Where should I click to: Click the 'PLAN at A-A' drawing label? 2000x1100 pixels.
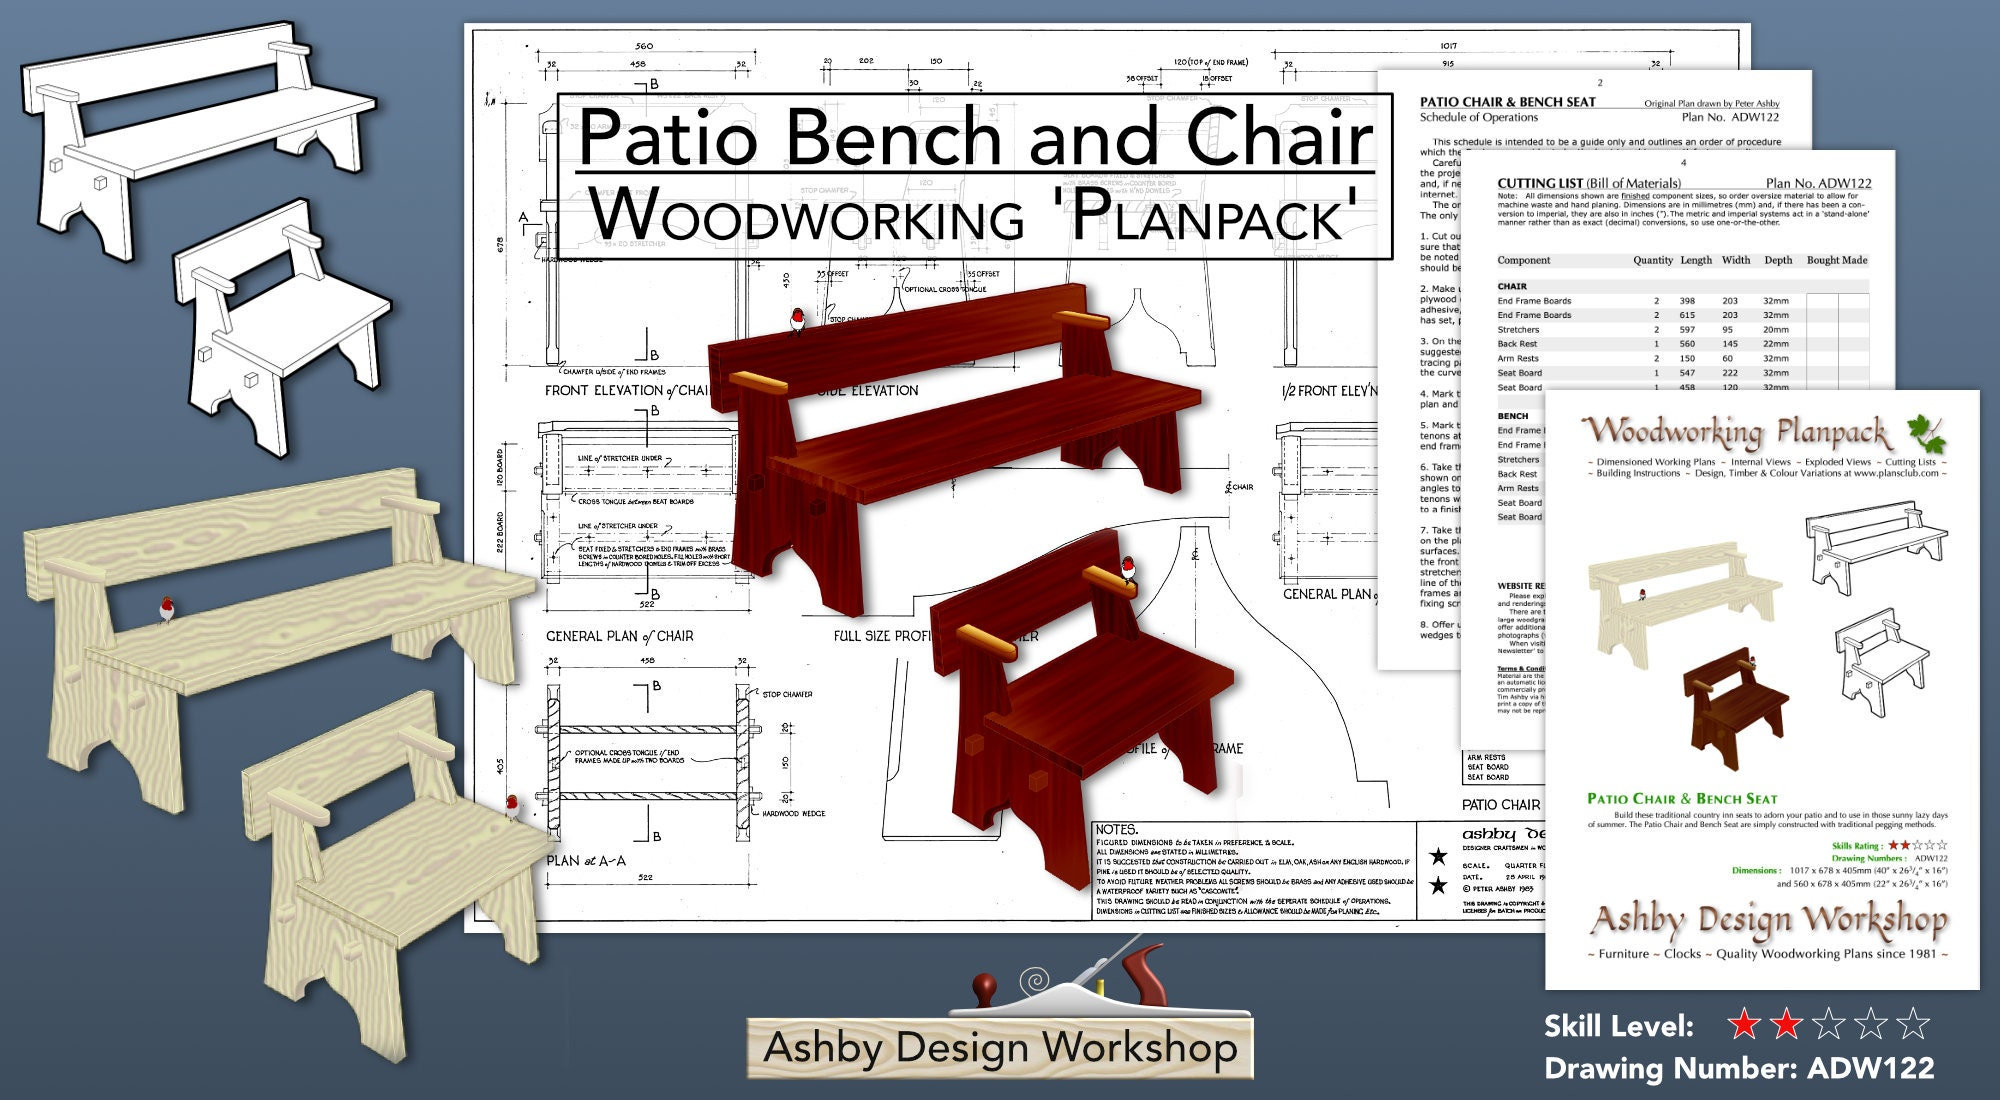click(586, 860)
